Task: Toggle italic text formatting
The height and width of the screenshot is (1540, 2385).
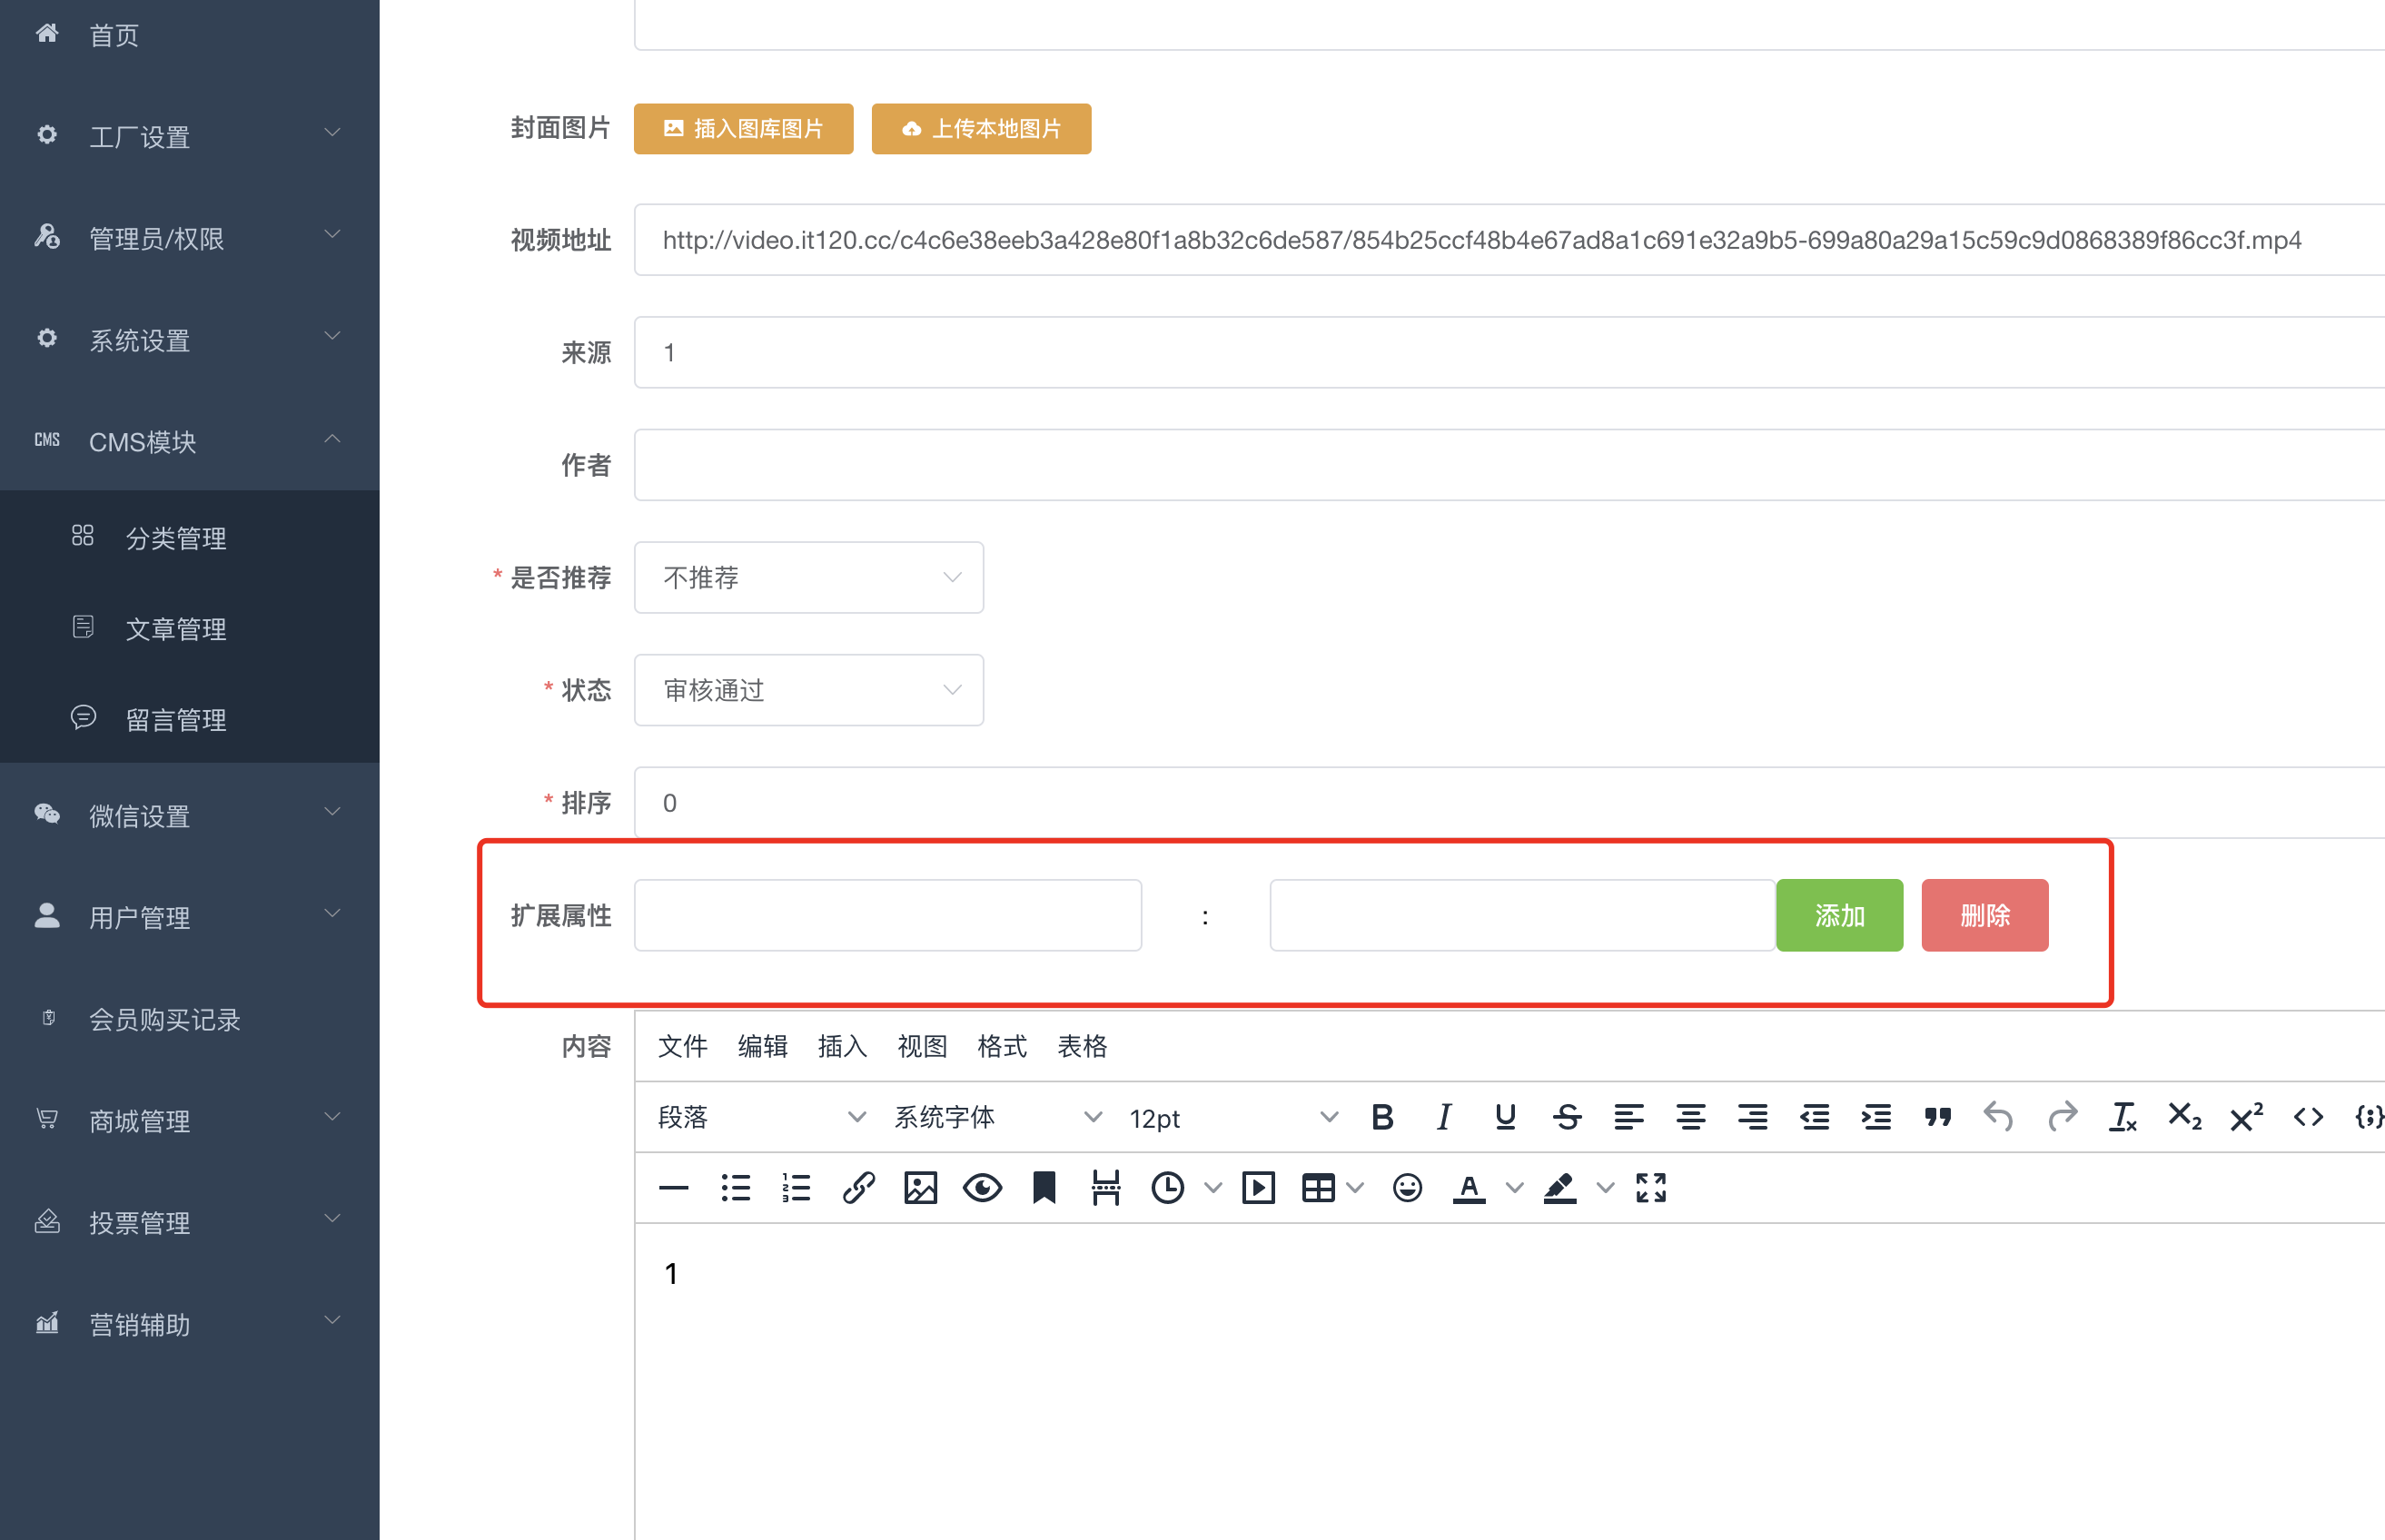Action: [1443, 1117]
